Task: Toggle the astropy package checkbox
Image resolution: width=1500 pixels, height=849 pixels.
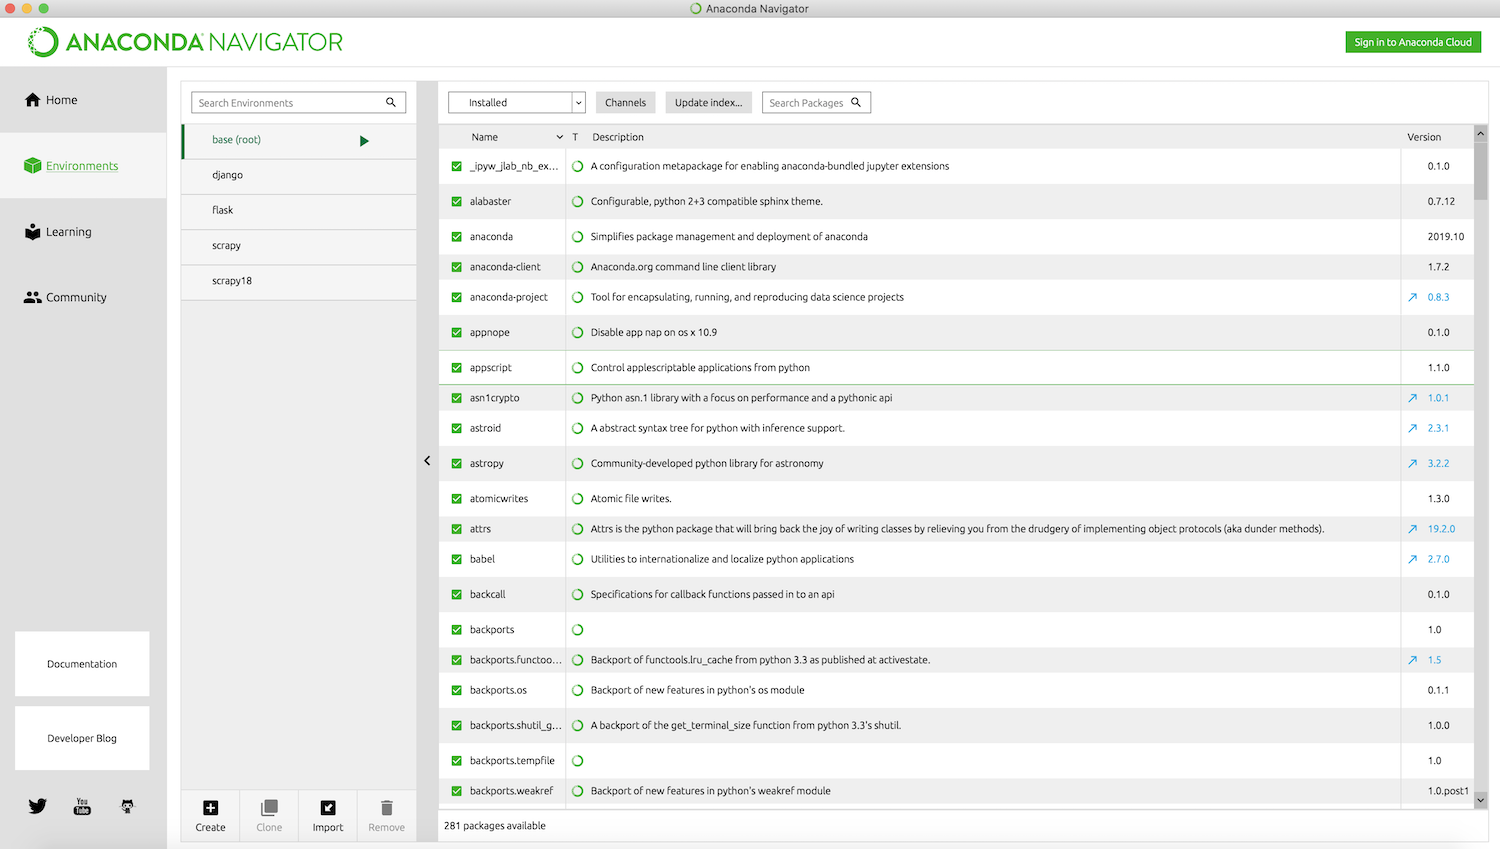Action: (457, 464)
